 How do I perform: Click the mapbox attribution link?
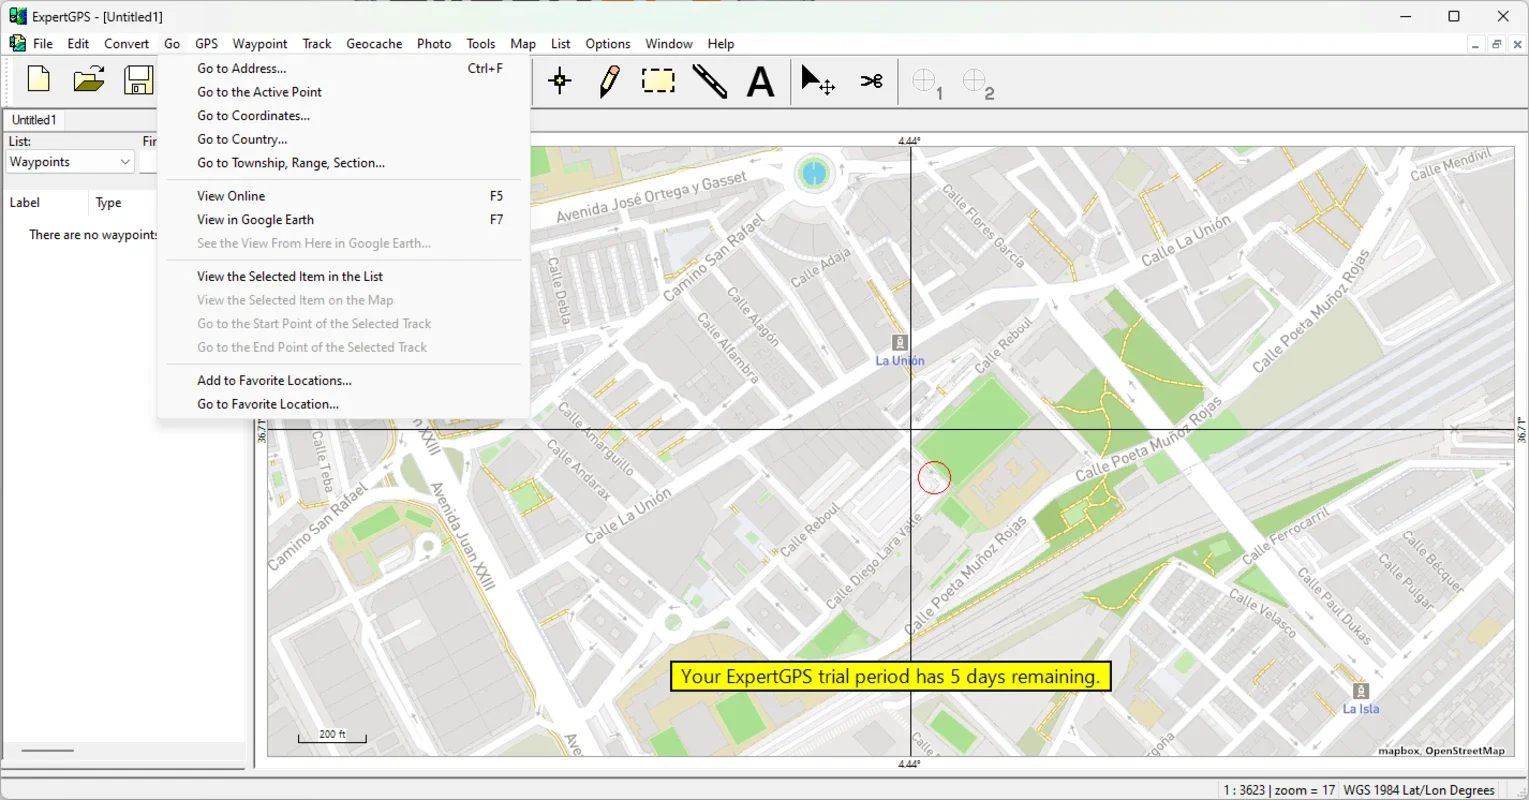tap(1399, 751)
